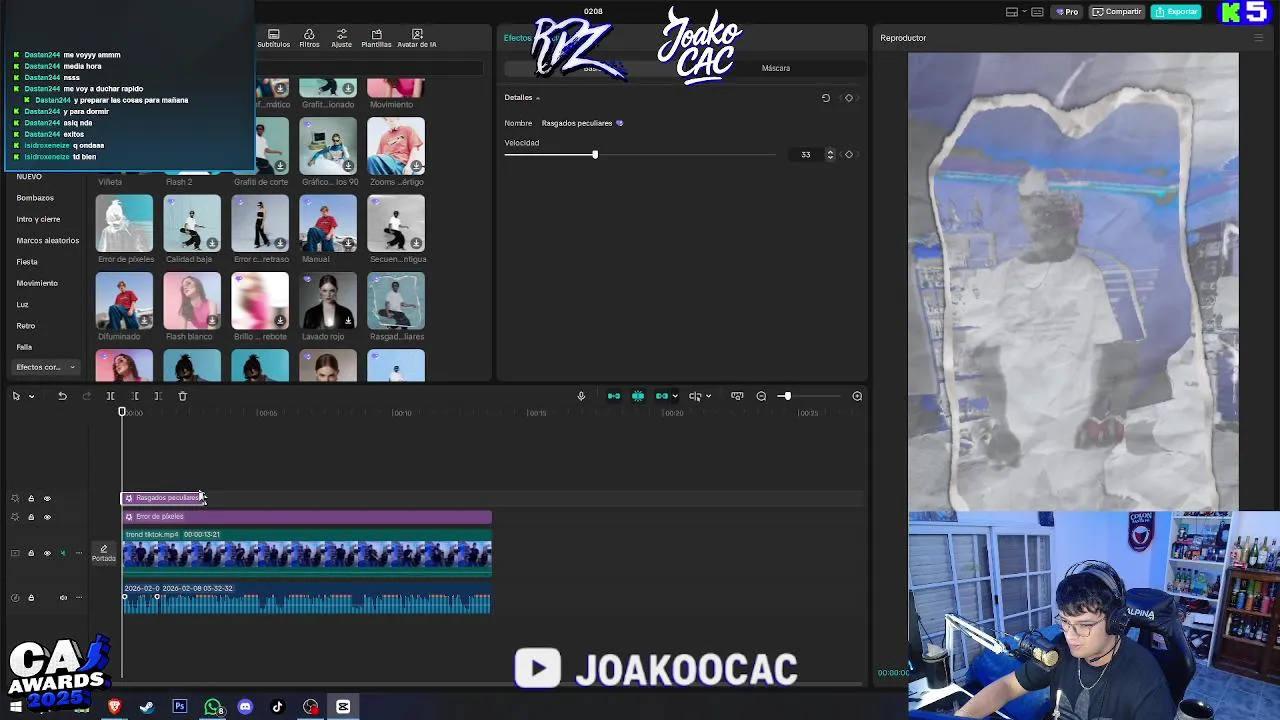The image size is (1280, 720).
Task: Adjust the Velocidad slider
Action: [x=595, y=154]
